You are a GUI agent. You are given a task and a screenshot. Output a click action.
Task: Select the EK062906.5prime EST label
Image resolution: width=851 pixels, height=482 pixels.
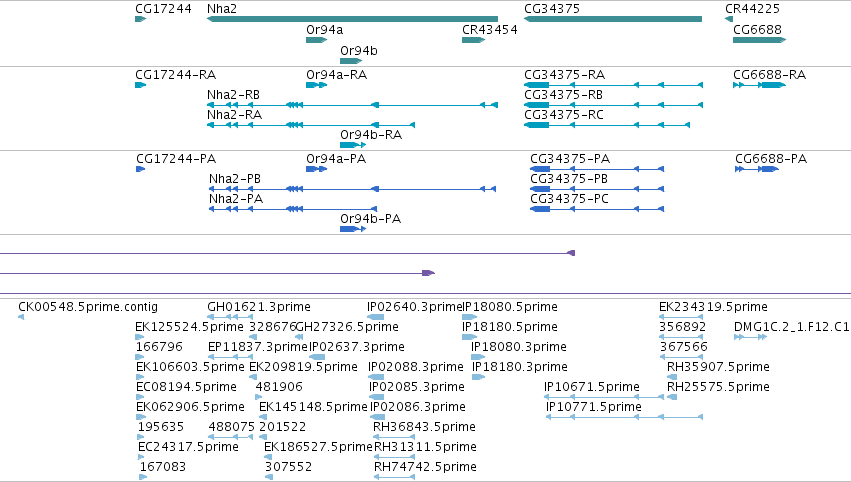190,408
